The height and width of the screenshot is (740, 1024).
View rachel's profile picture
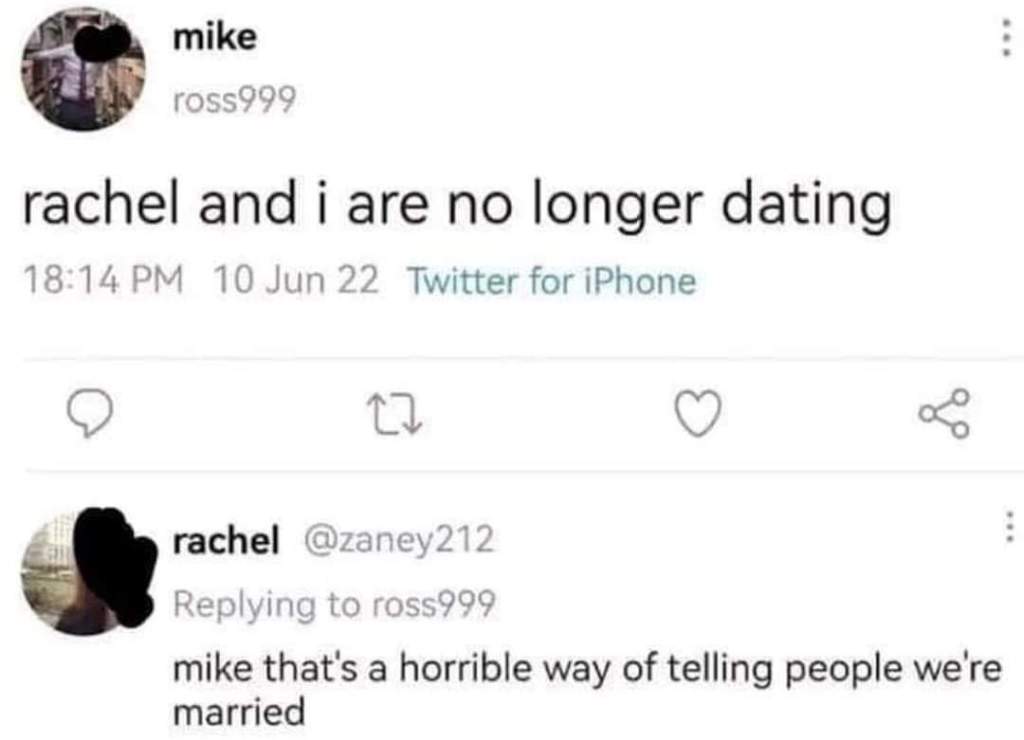click(88, 573)
